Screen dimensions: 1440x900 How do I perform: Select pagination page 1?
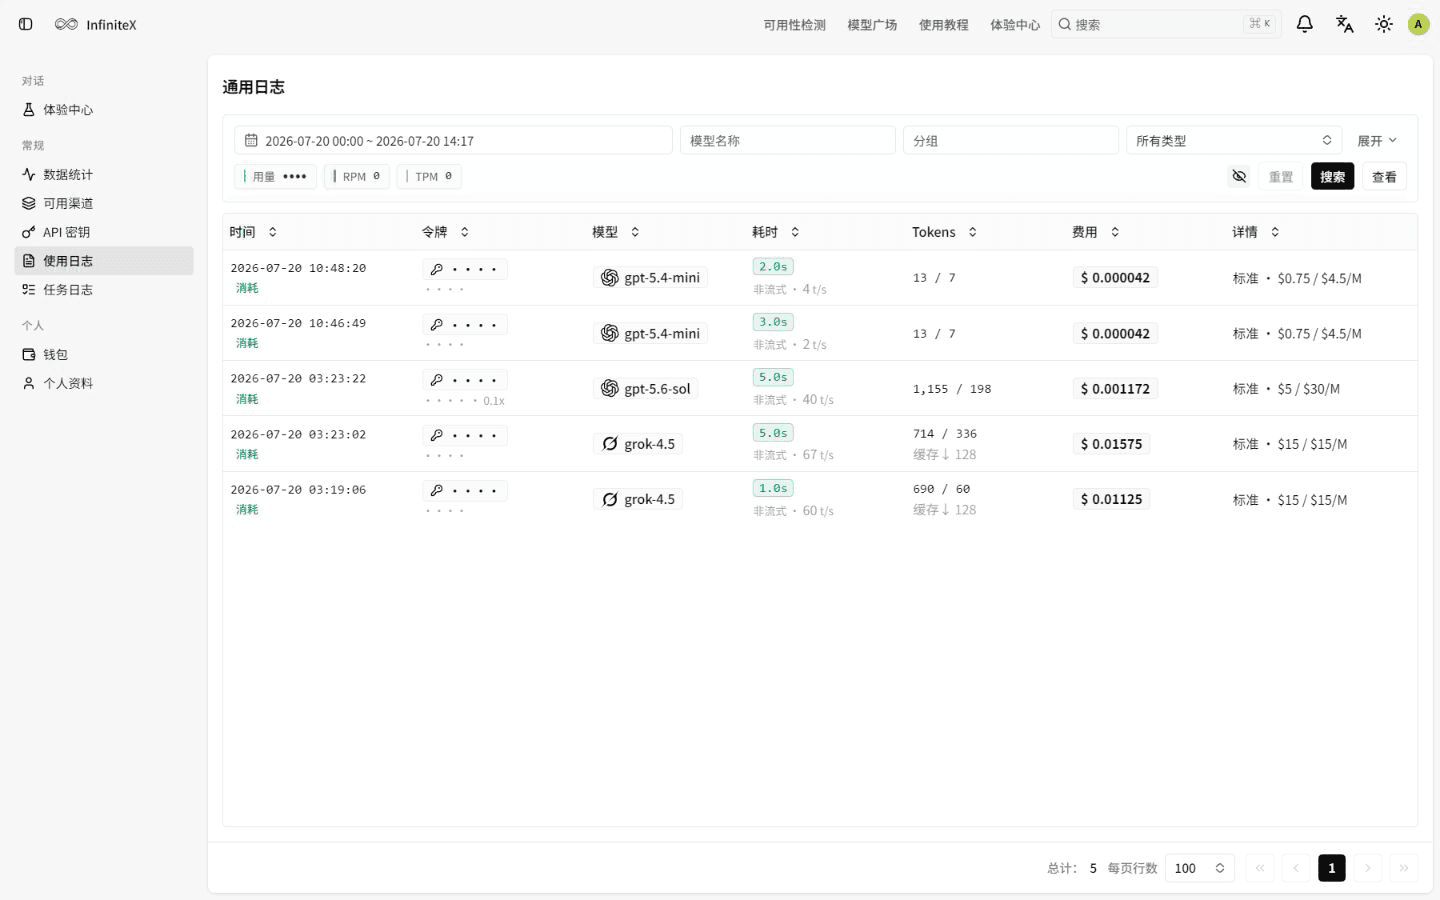pyautogui.click(x=1331, y=868)
